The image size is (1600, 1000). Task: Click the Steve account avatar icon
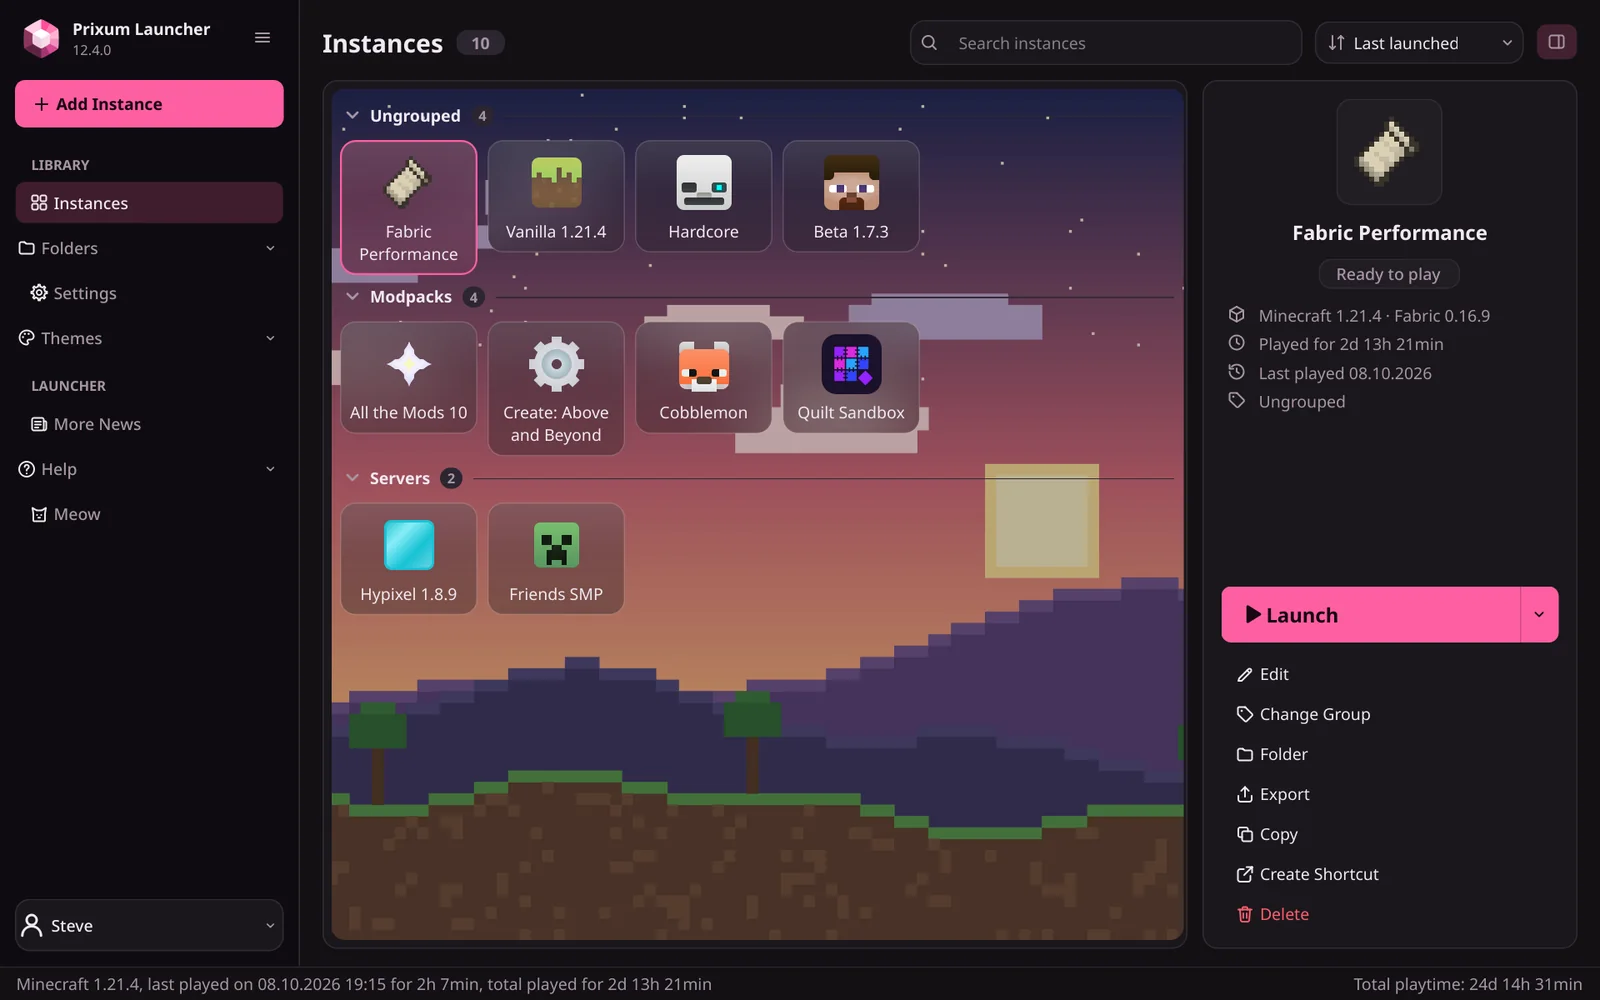pos(32,925)
